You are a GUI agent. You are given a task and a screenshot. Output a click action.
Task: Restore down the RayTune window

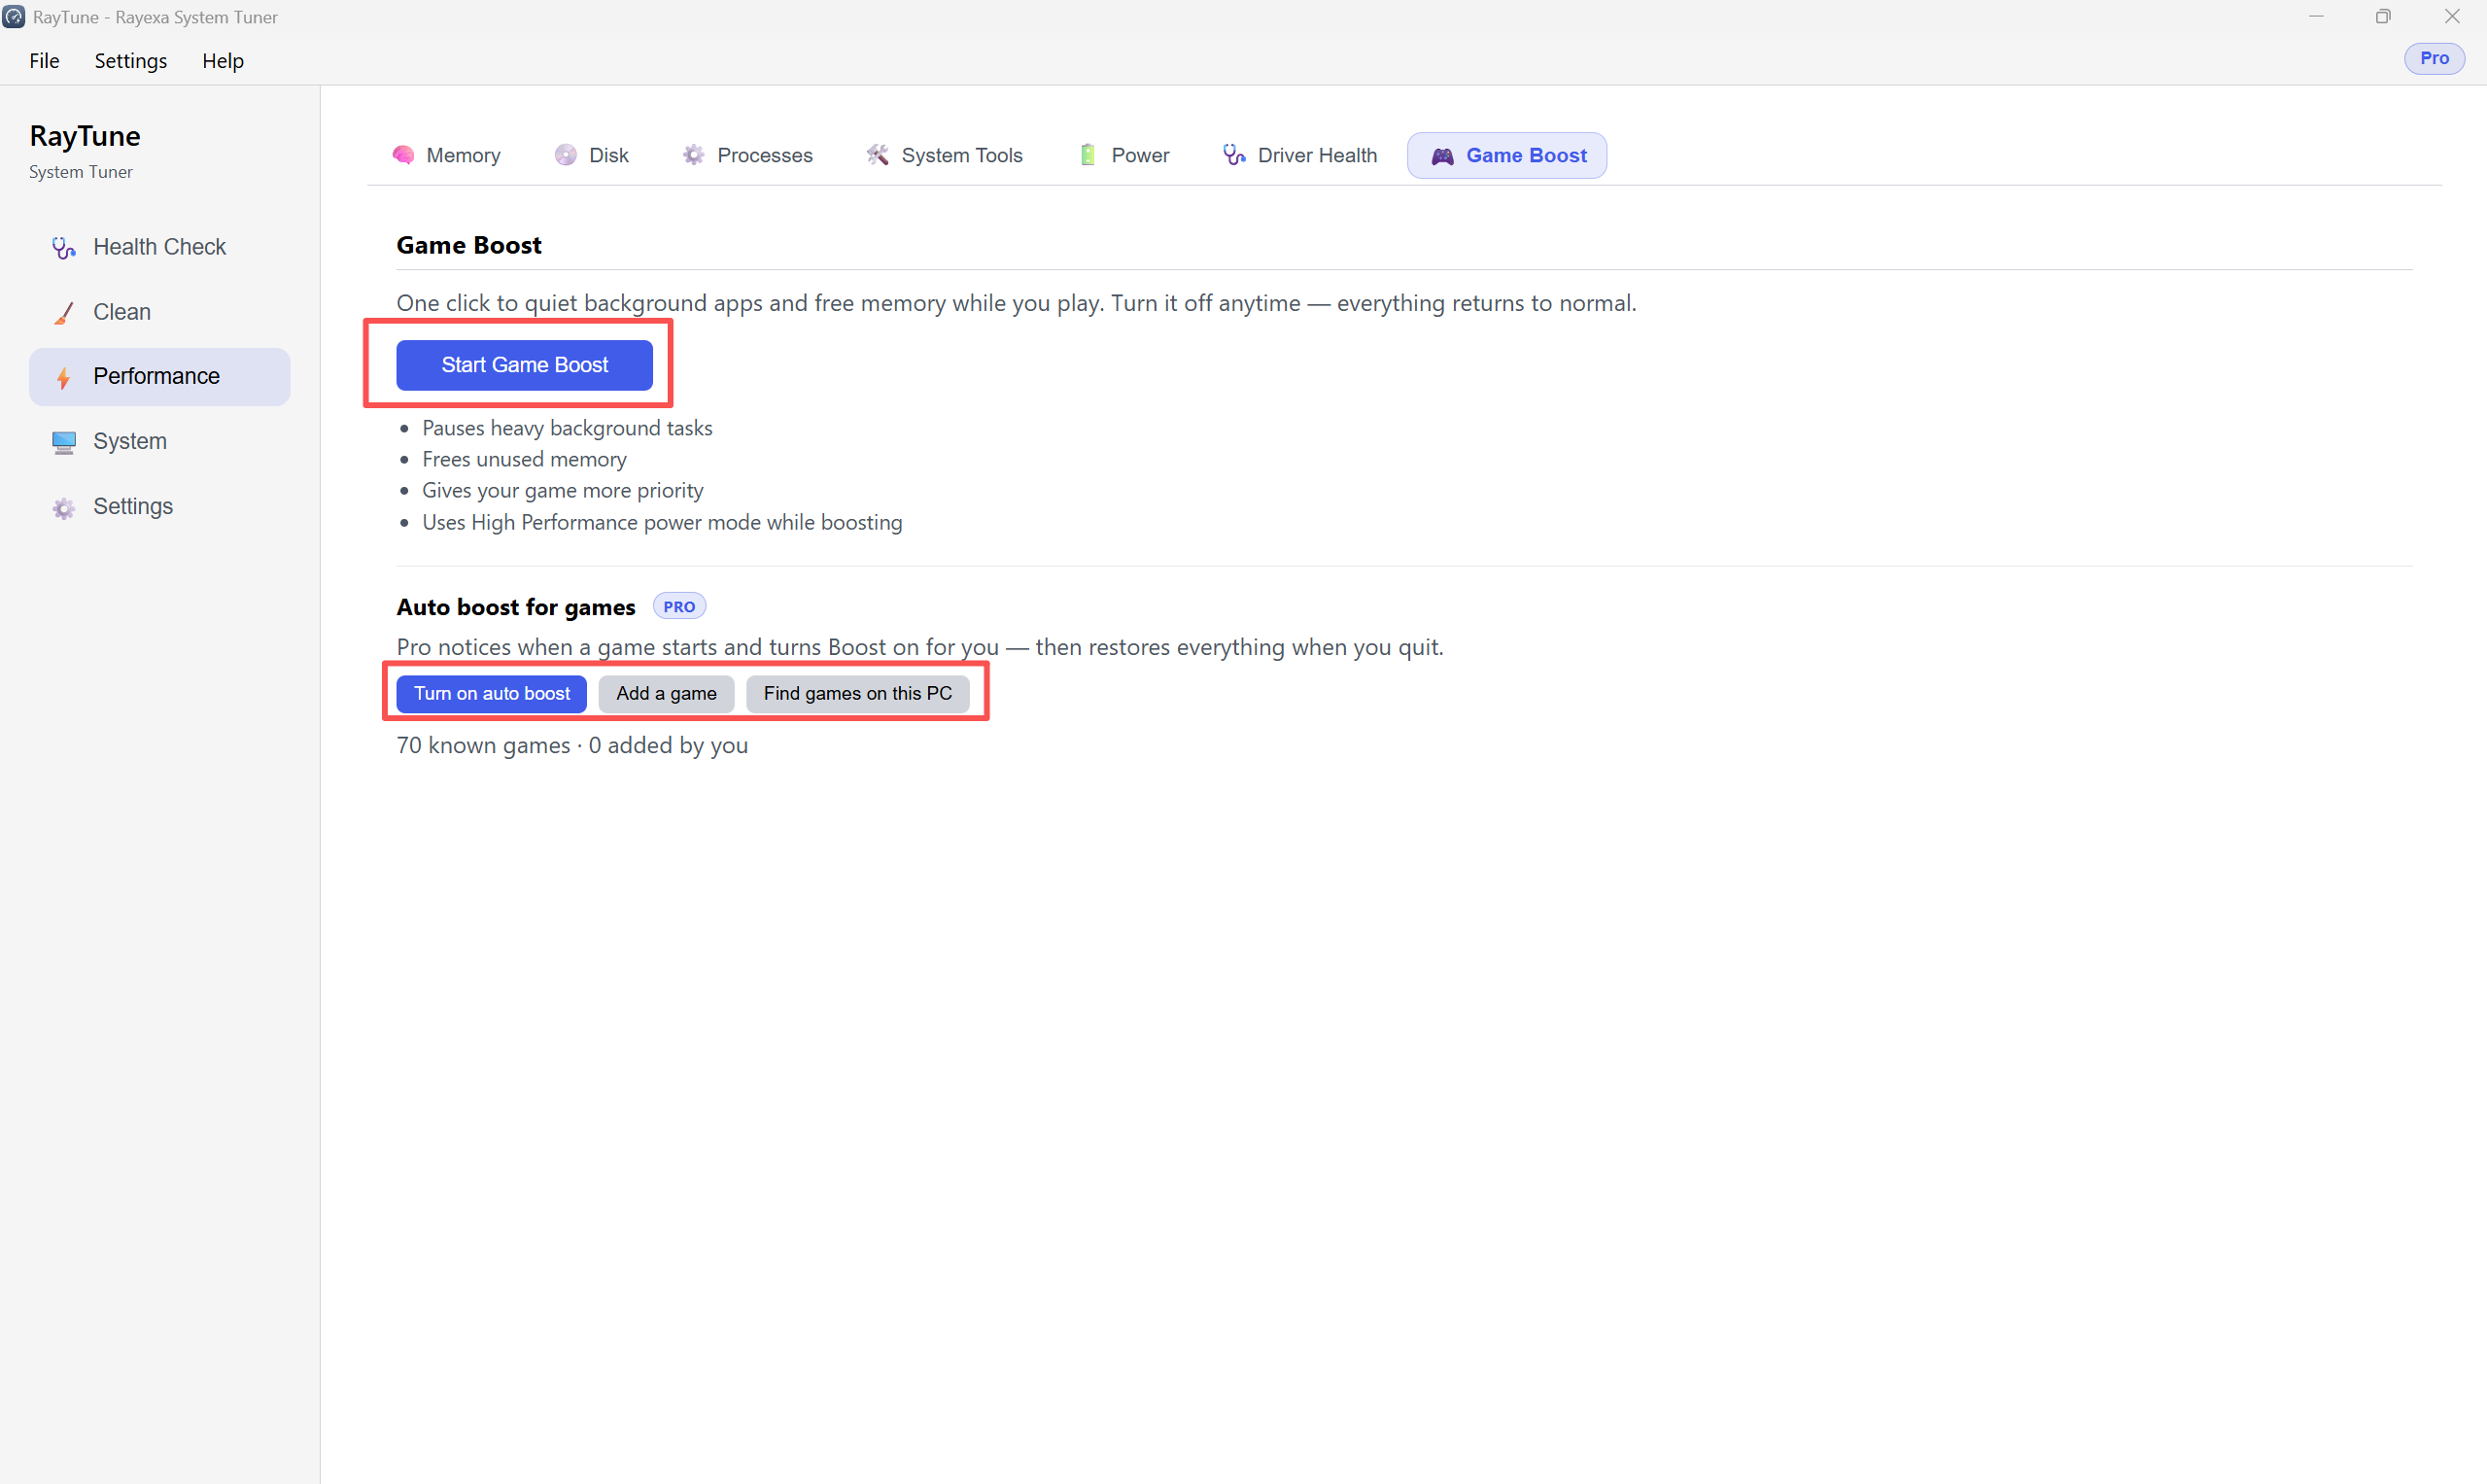tap(2384, 17)
